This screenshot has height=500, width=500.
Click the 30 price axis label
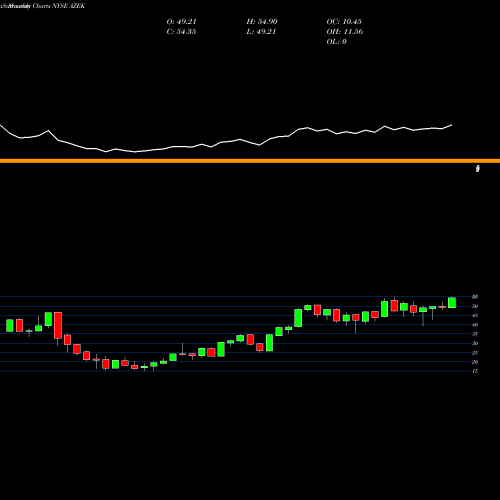click(x=475, y=343)
